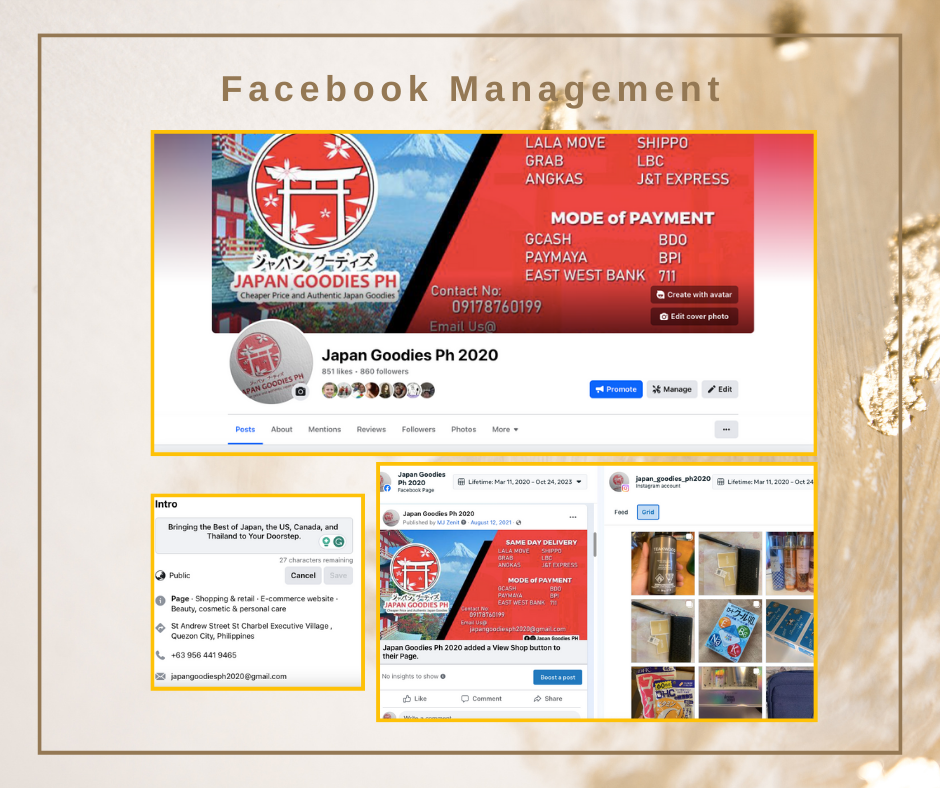Open the Manage page tools button
Viewport: 940px width, 788px height.
[672, 389]
